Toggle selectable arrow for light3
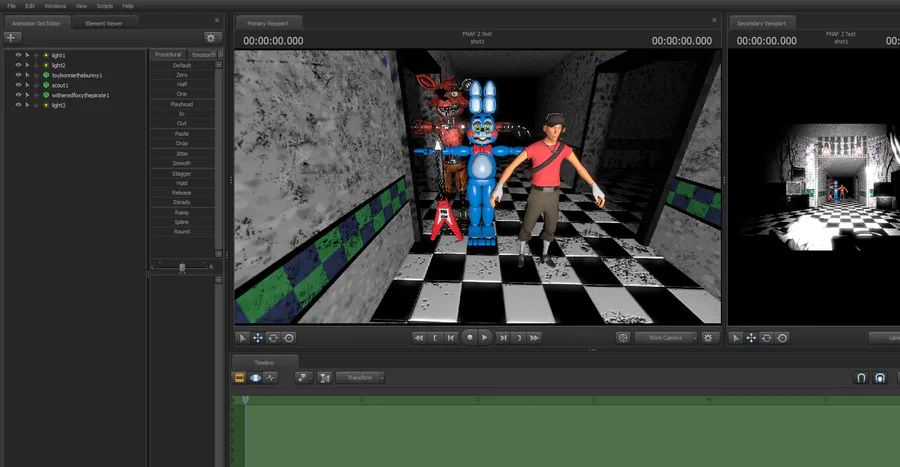 point(27,105)
